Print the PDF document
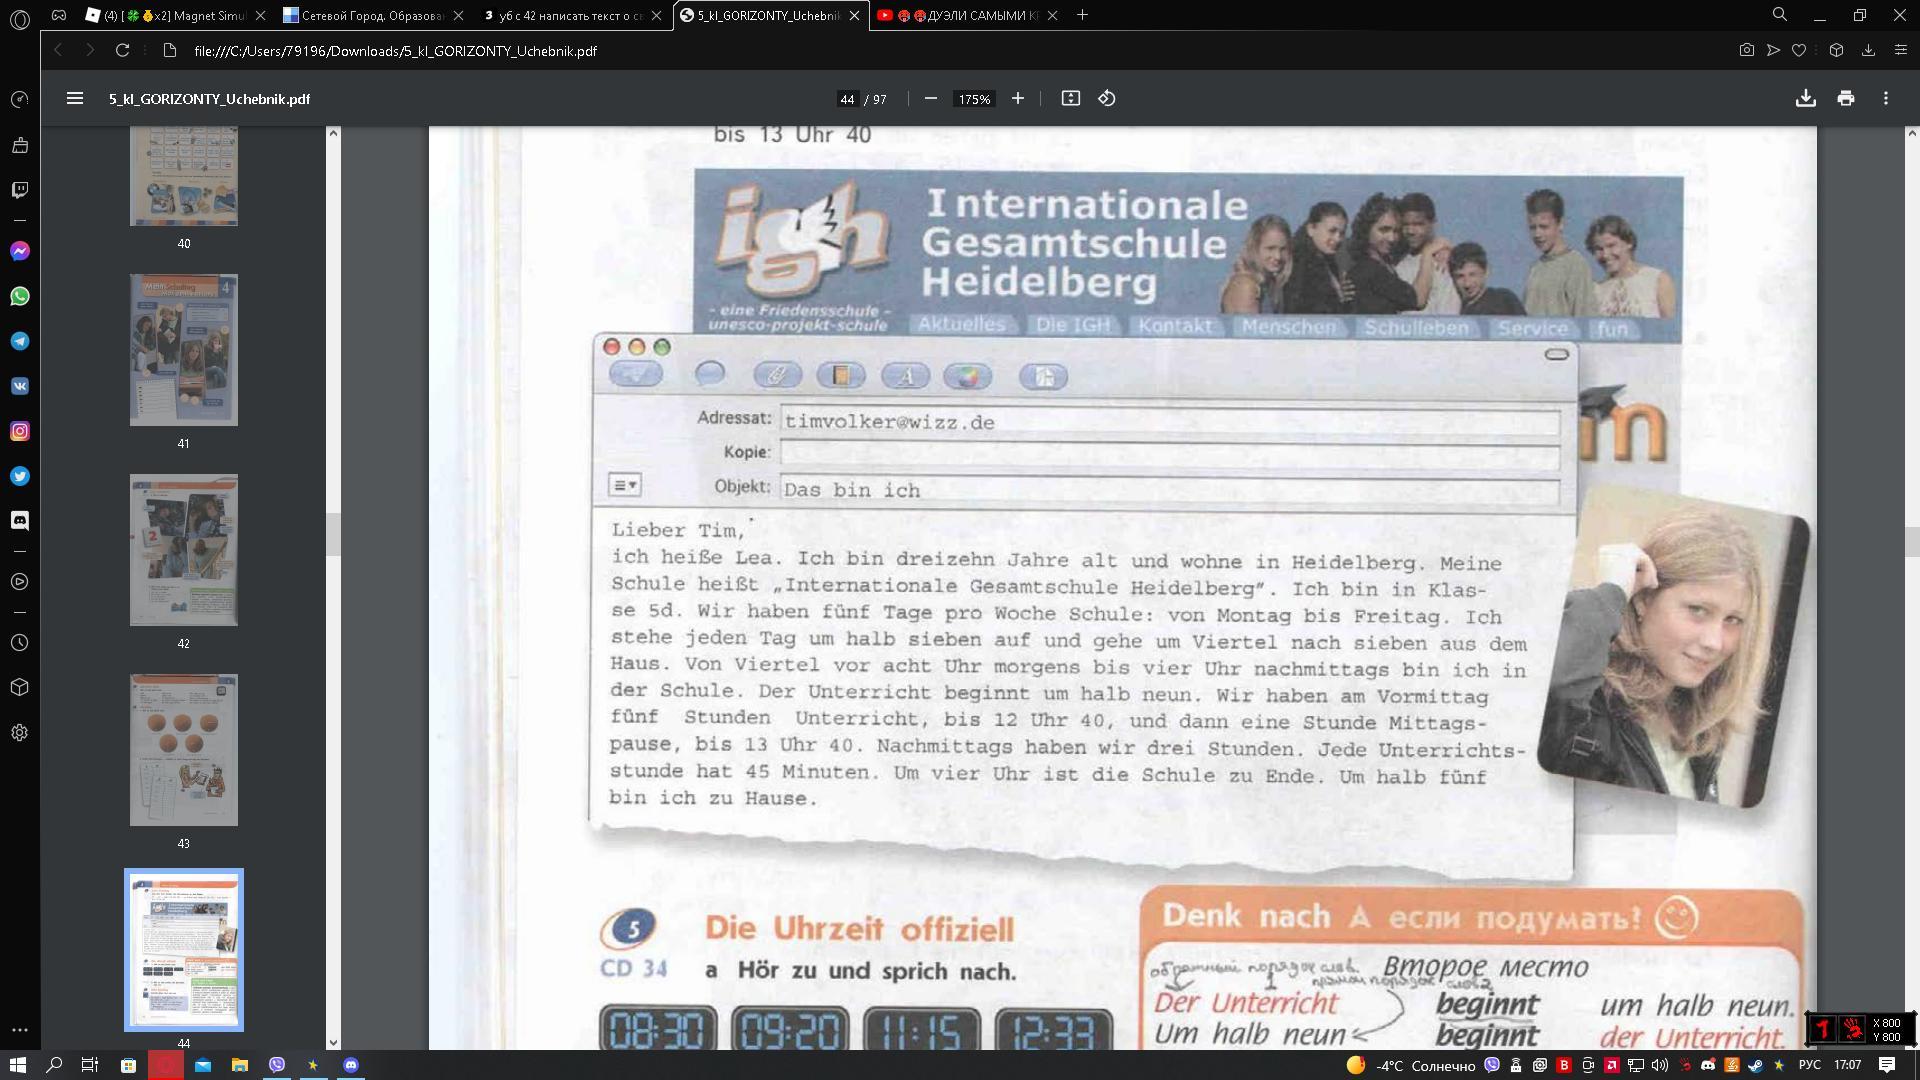The width and height of the screenshot is (1920, 1080). (x=1846, y=98)
